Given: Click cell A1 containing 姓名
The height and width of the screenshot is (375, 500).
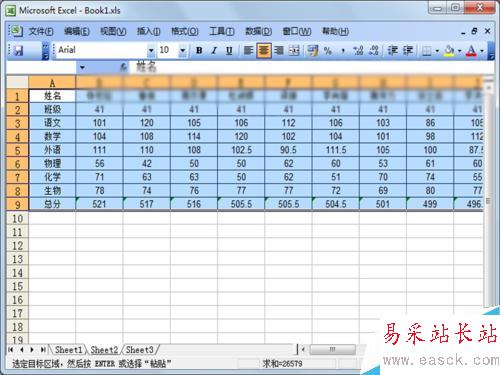Looking at the screenshot, I should click(x=52, y=96).
